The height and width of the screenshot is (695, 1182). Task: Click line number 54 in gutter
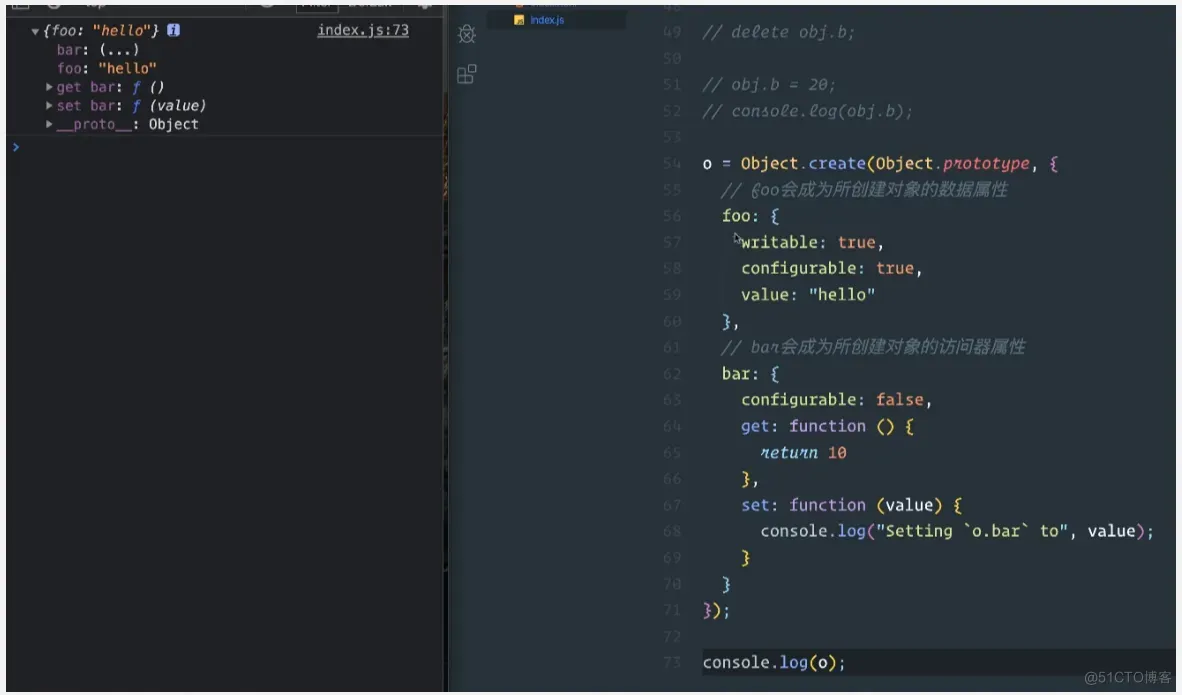tap(672, 164)
